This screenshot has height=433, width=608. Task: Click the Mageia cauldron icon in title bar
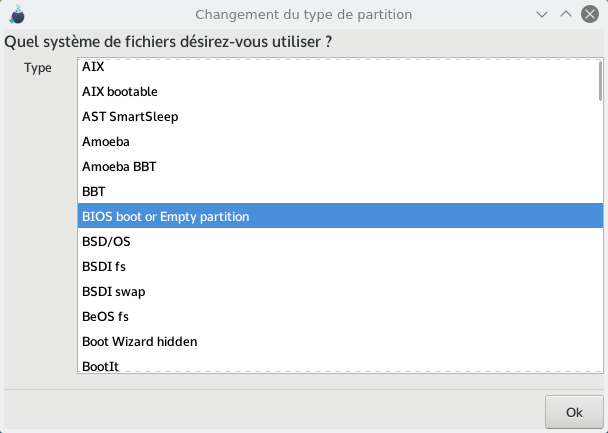tap(17, 14)
